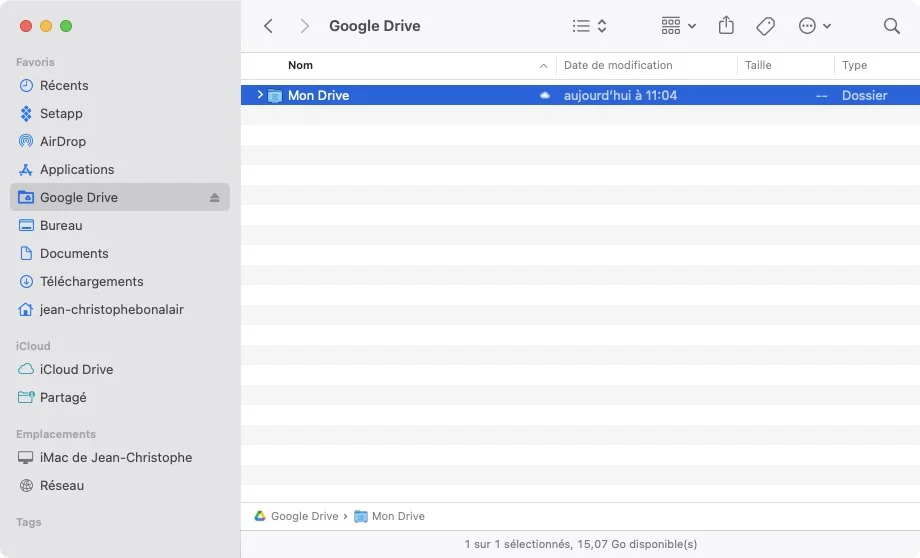Screen dimensions: 920x558
Task: Click the Emplacements section heading
Action: tap(56, 434)
